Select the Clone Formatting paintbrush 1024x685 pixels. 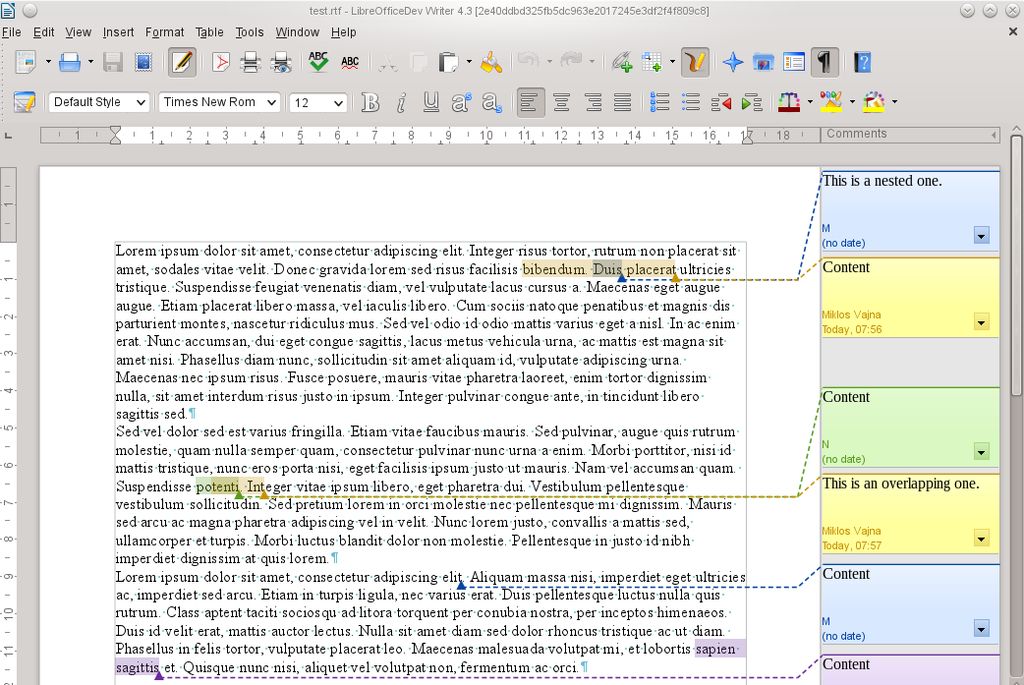(491, 62)
